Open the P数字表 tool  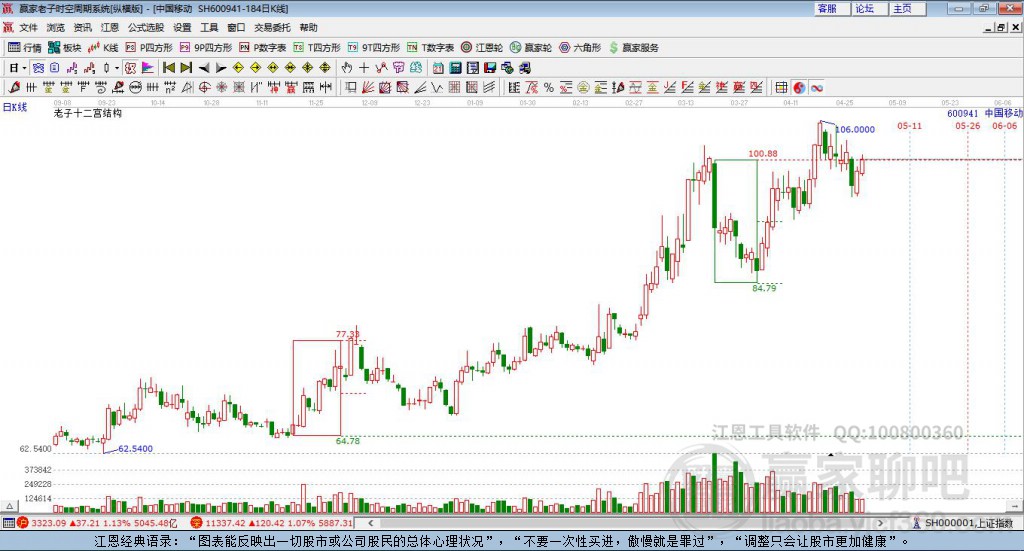(263, 48)
